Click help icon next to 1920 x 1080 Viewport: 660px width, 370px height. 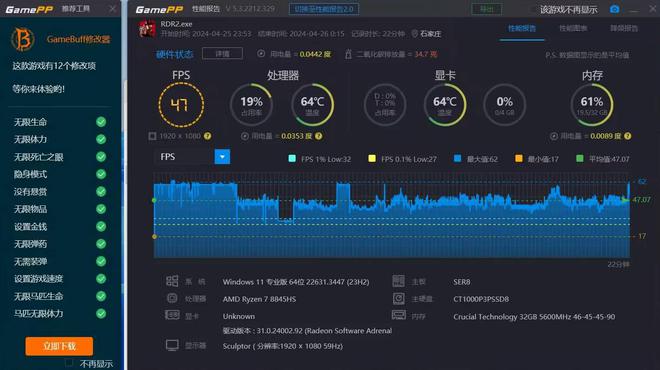coord(208,136)
